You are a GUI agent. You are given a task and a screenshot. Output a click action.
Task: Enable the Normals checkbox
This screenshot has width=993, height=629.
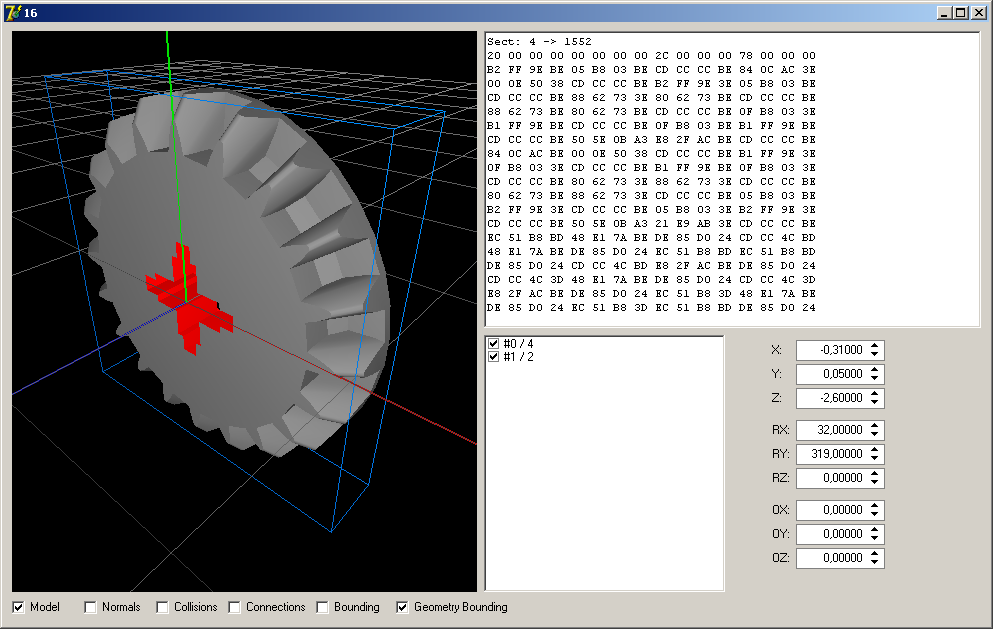[x=91, y=607]
